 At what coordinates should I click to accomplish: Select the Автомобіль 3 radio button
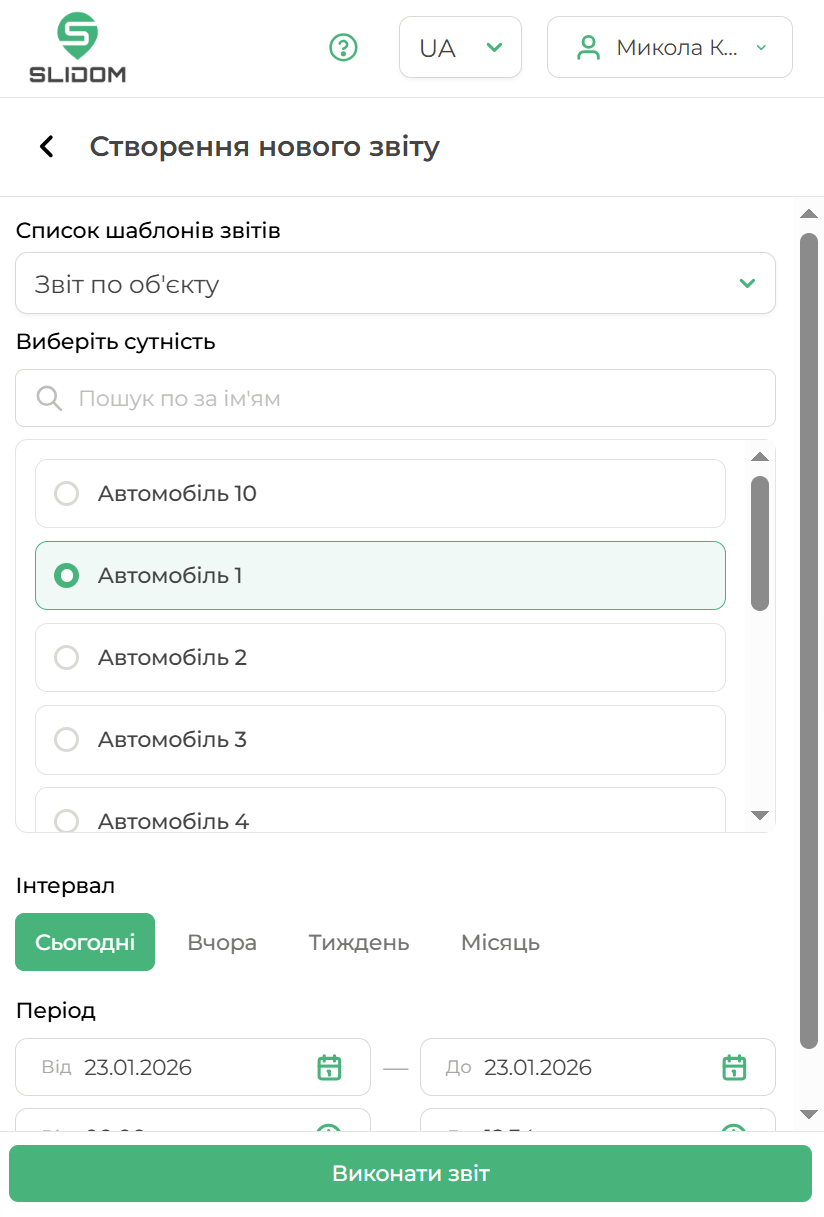(66, 739)
